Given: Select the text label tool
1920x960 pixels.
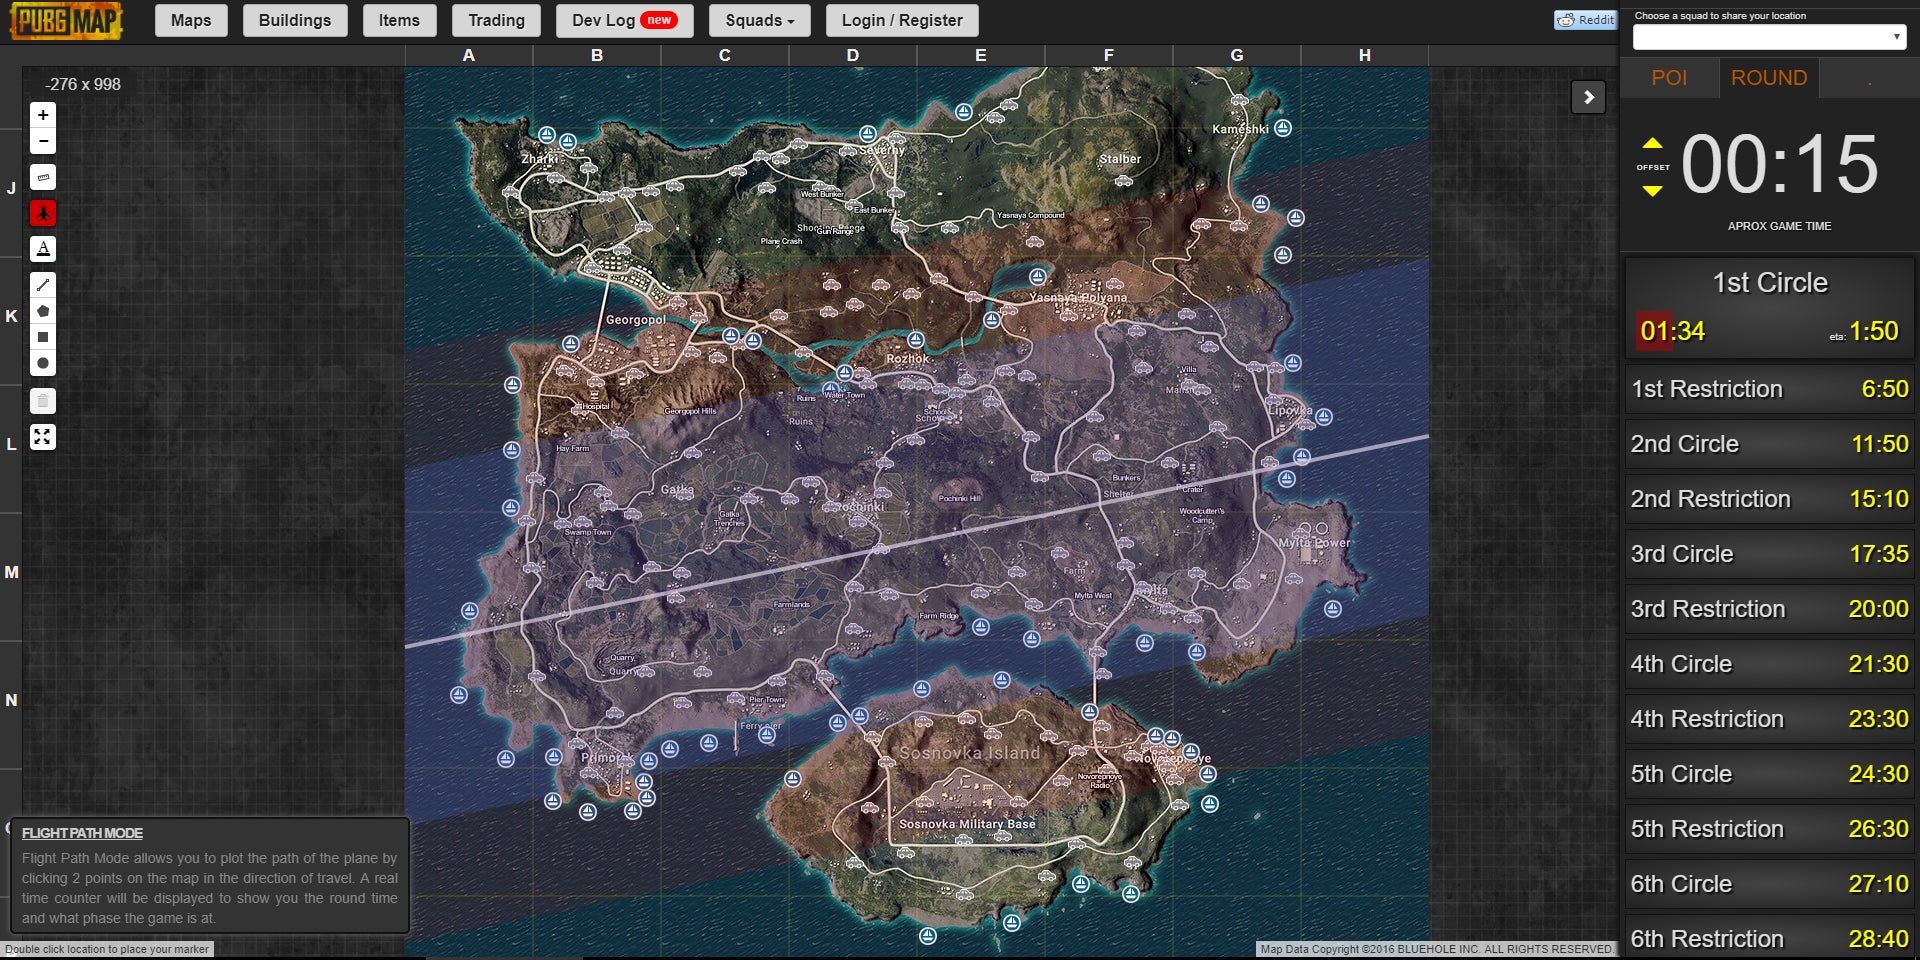Looking at the screenshot, I should coord(43,249).
